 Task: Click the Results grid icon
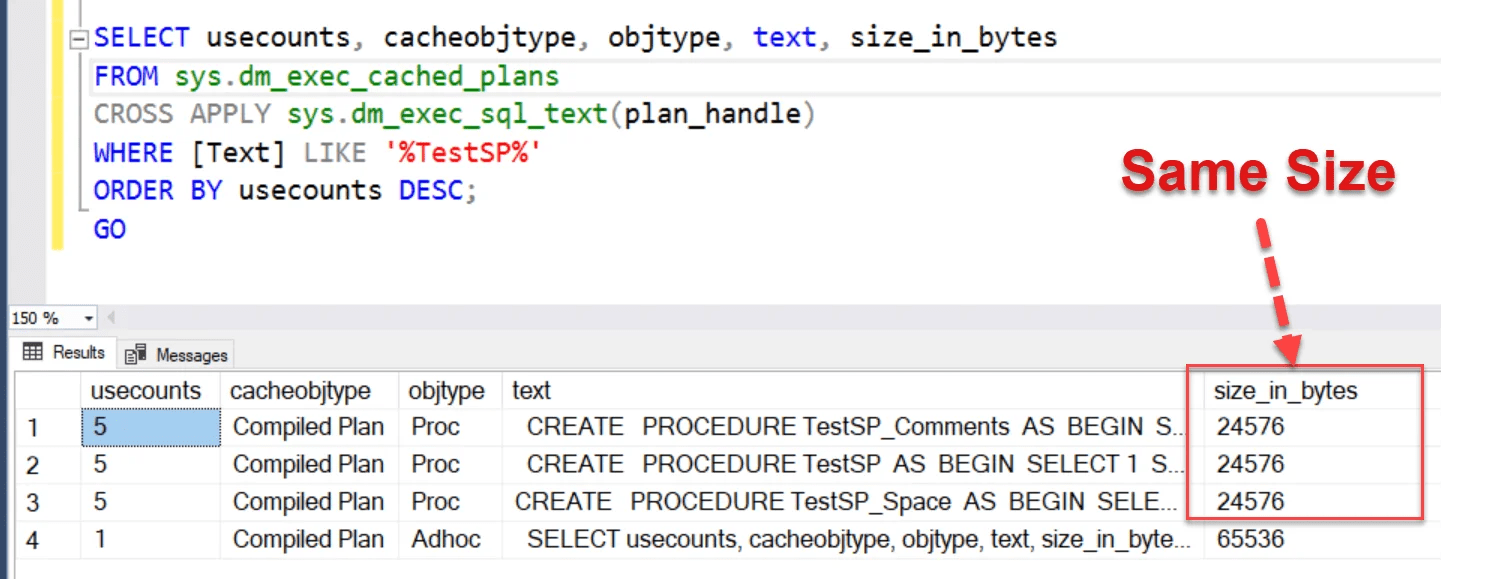tap(31, 352)
